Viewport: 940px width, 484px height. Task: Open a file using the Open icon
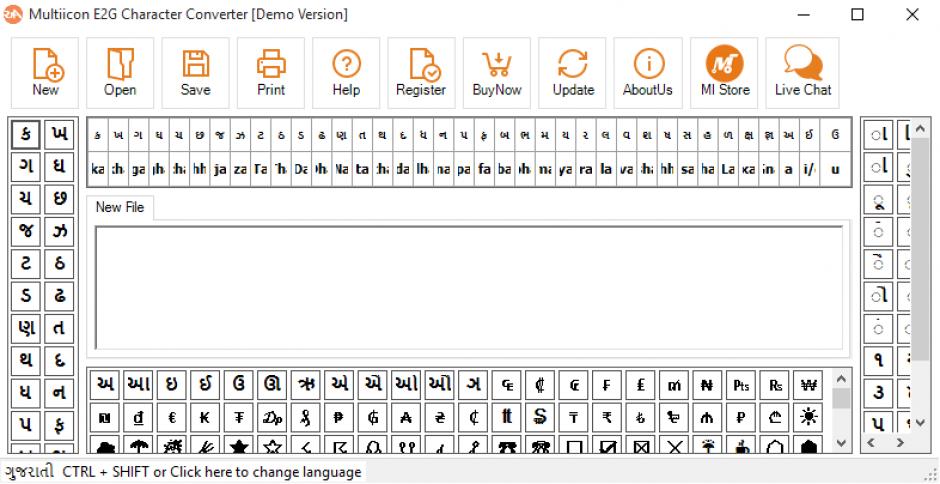coord(120,73)
